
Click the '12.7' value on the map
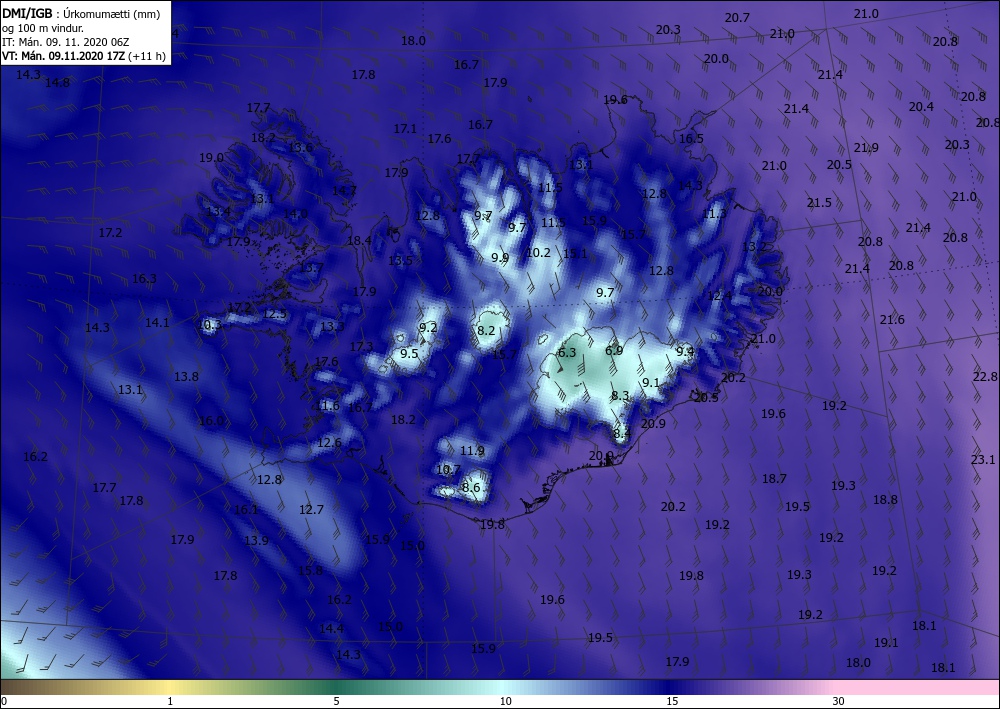pos(311,509)
